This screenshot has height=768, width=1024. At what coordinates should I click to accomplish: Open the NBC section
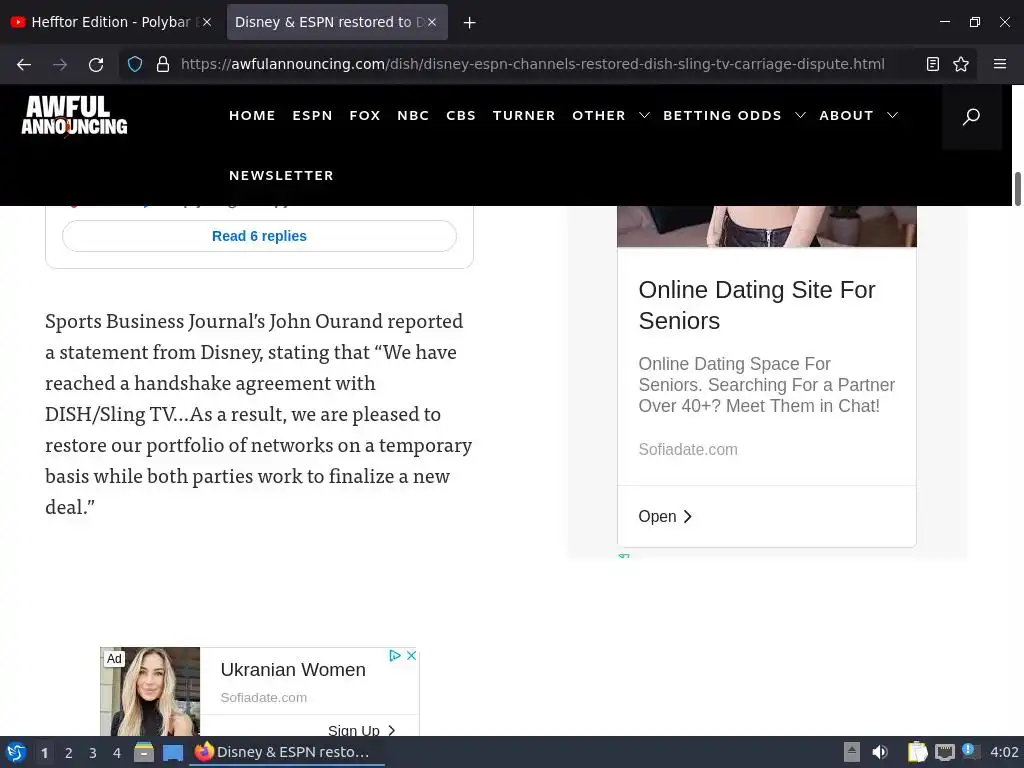(x=413, y=116)
